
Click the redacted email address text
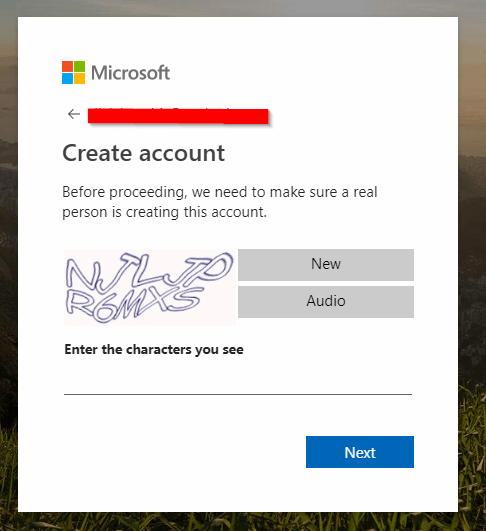(178, 116)
